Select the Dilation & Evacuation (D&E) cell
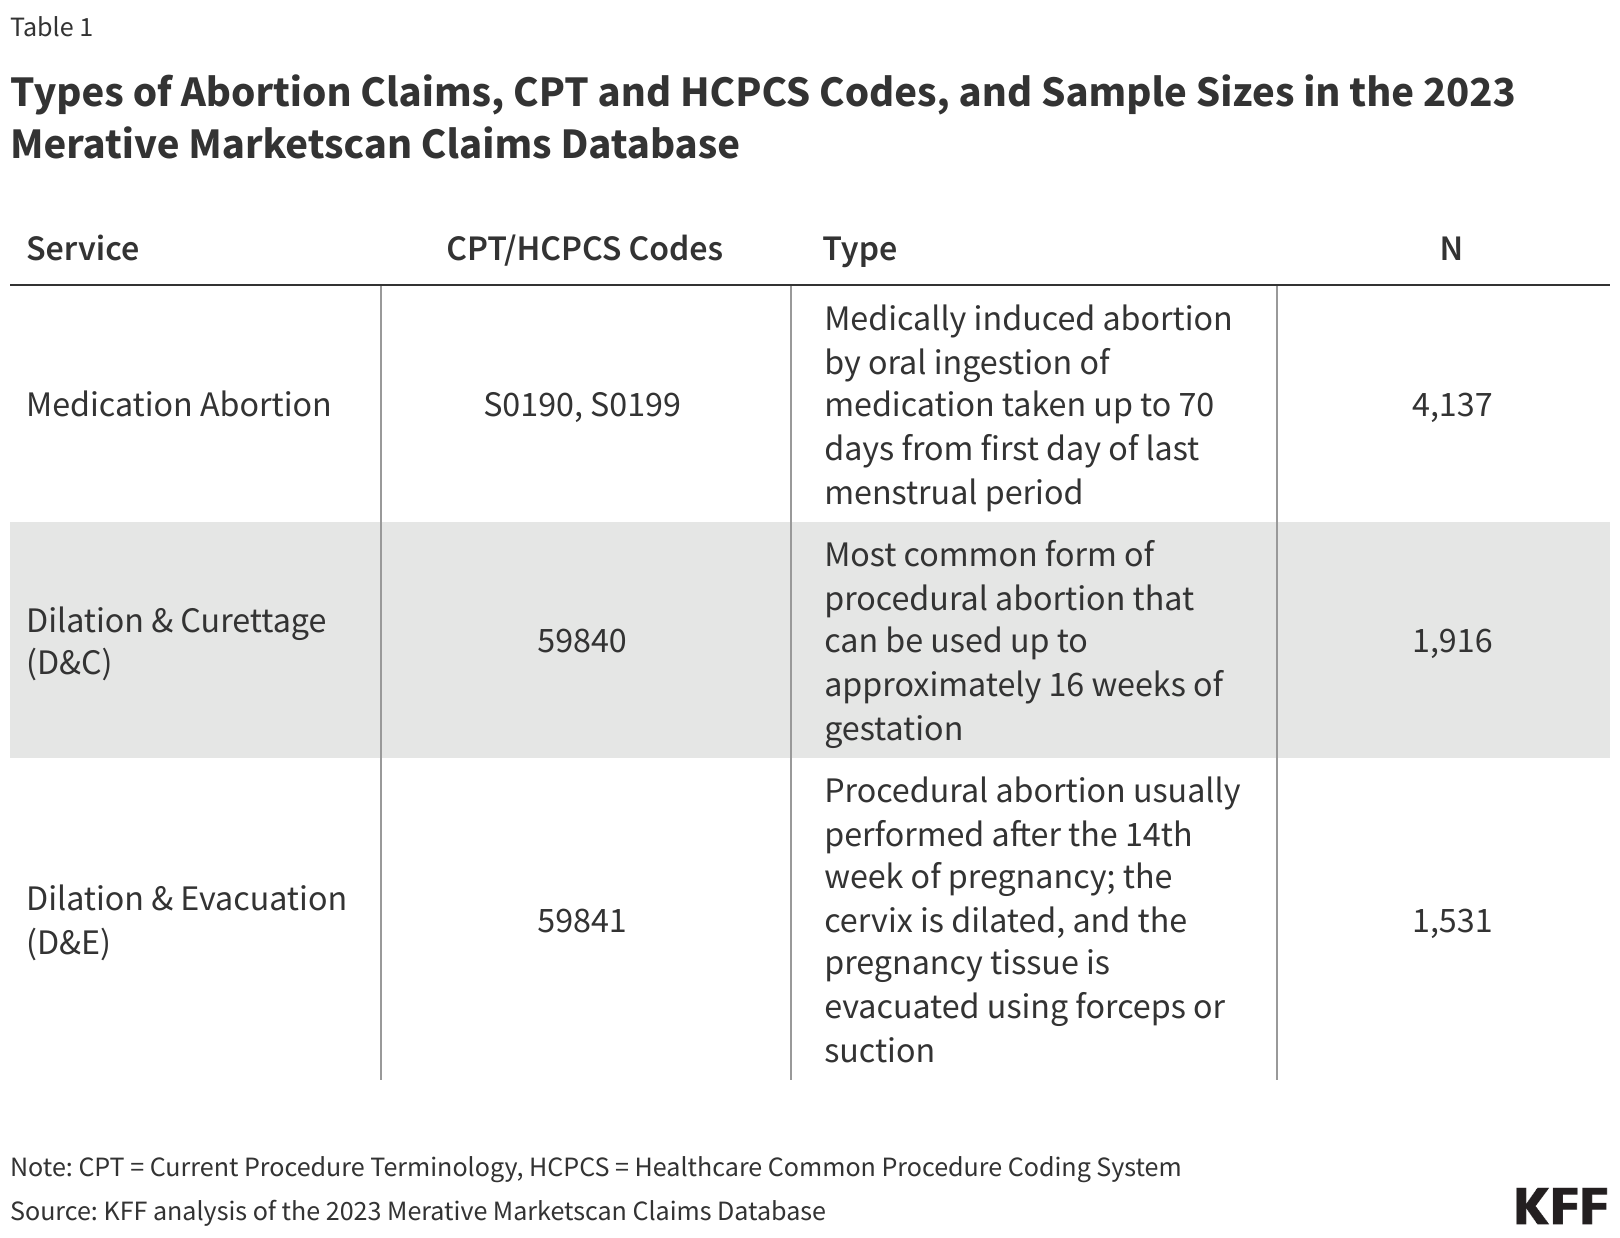This screenshot has width=1620, height=1238. pyautogui.click(x=187, y=920)
